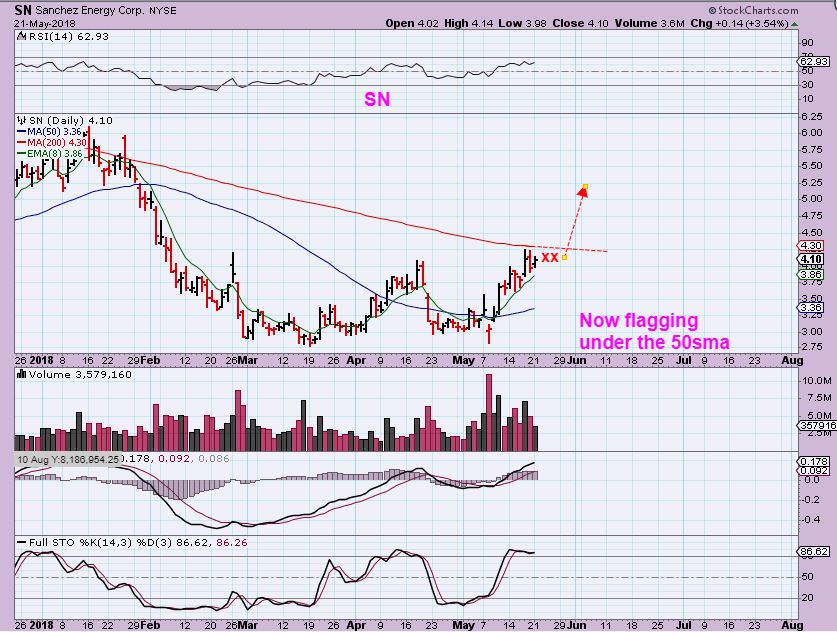
Task: Click the MA(50) 3.36 legend entry
Action: (50, 131)
